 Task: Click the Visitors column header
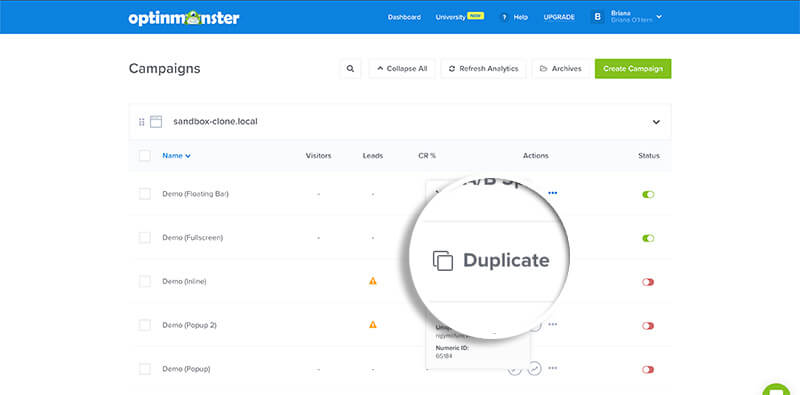click(318, 156)
